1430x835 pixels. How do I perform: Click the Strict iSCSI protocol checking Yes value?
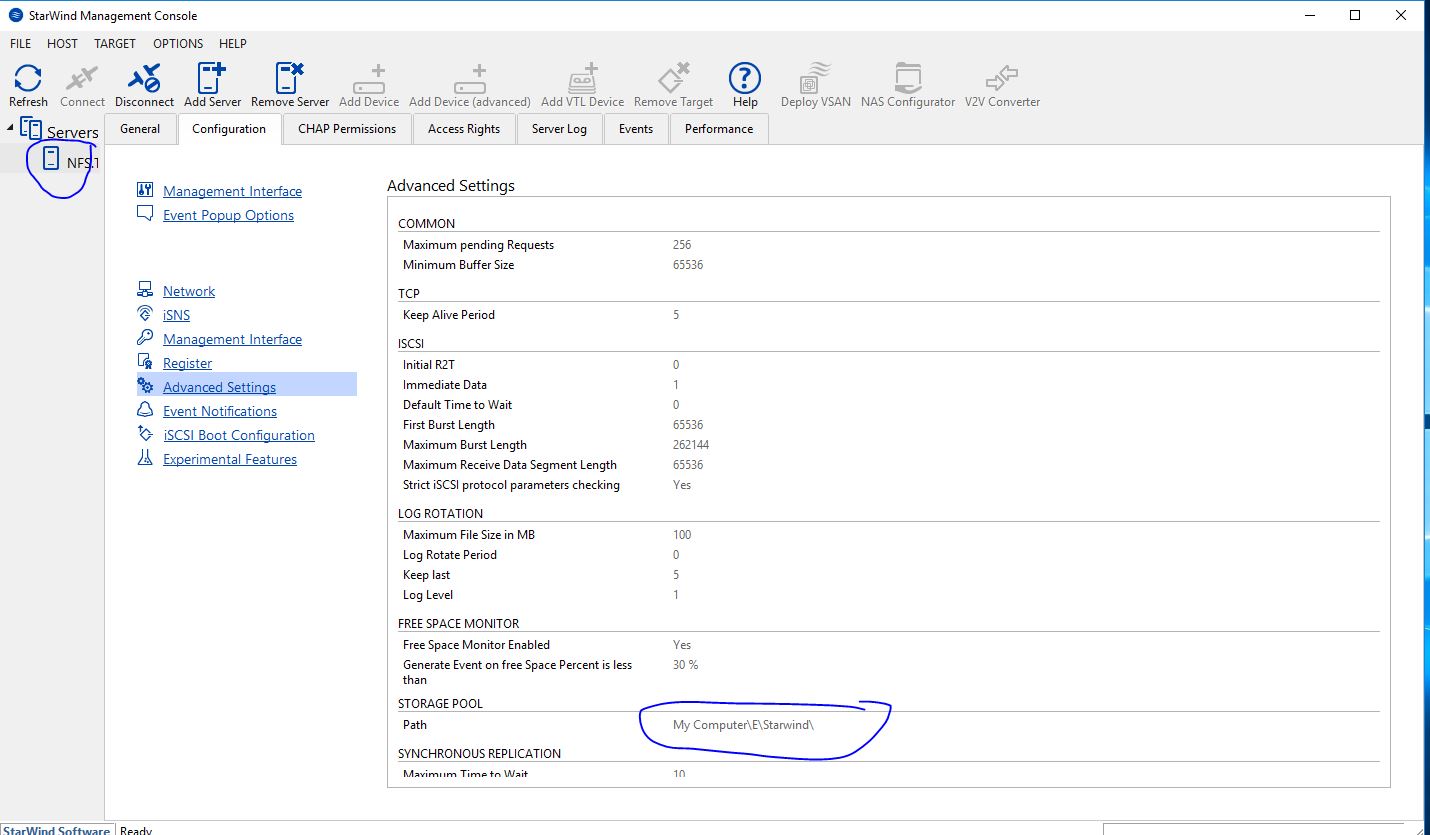point(682,485)
